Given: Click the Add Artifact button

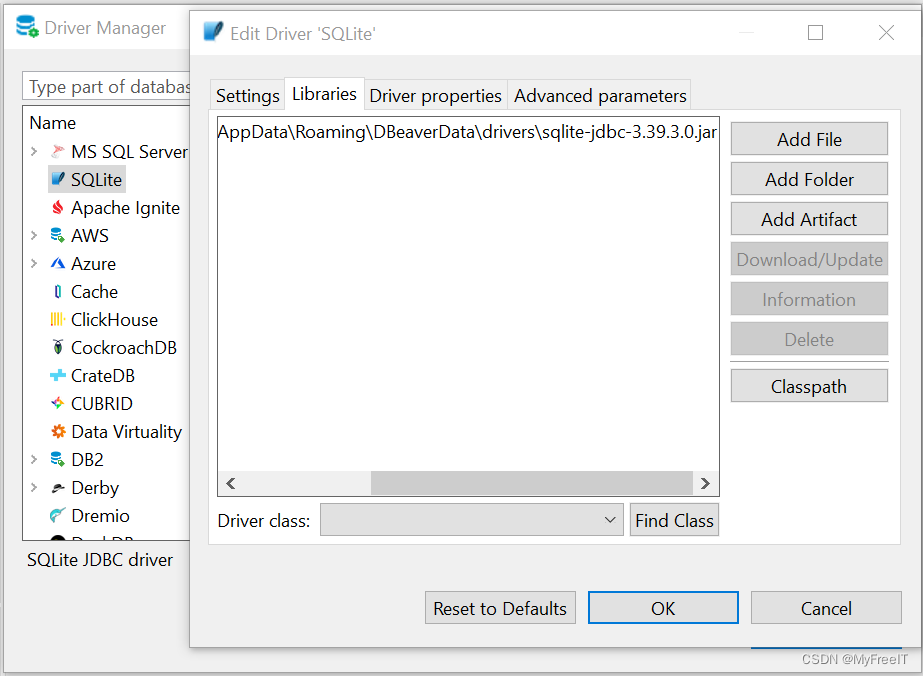Looking at the screenshot, I should (x=809, y=219).
